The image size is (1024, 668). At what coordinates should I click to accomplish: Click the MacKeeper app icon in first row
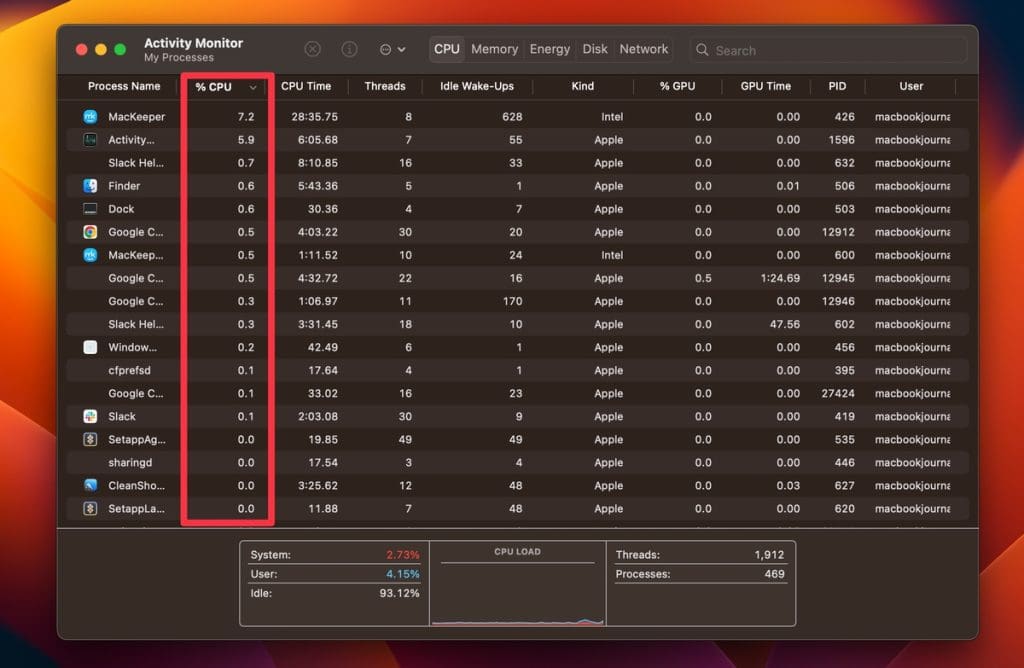pyautogui.click(x=90, y=116)
